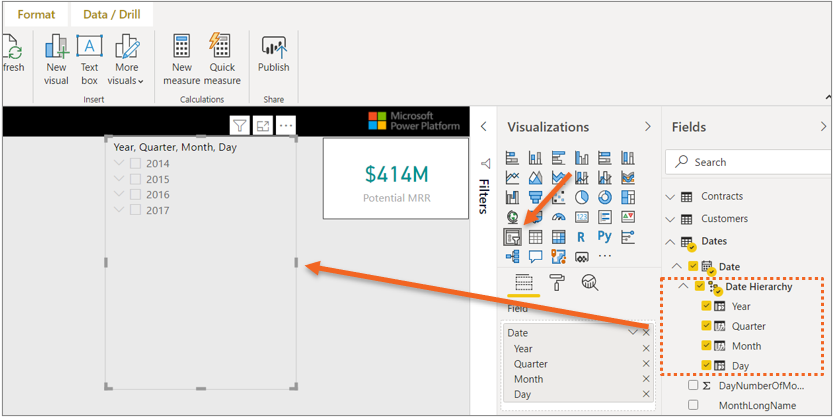Uncheck the Year hierarchy field checkbox
834x420 pixels.
(x=706, y=306)
